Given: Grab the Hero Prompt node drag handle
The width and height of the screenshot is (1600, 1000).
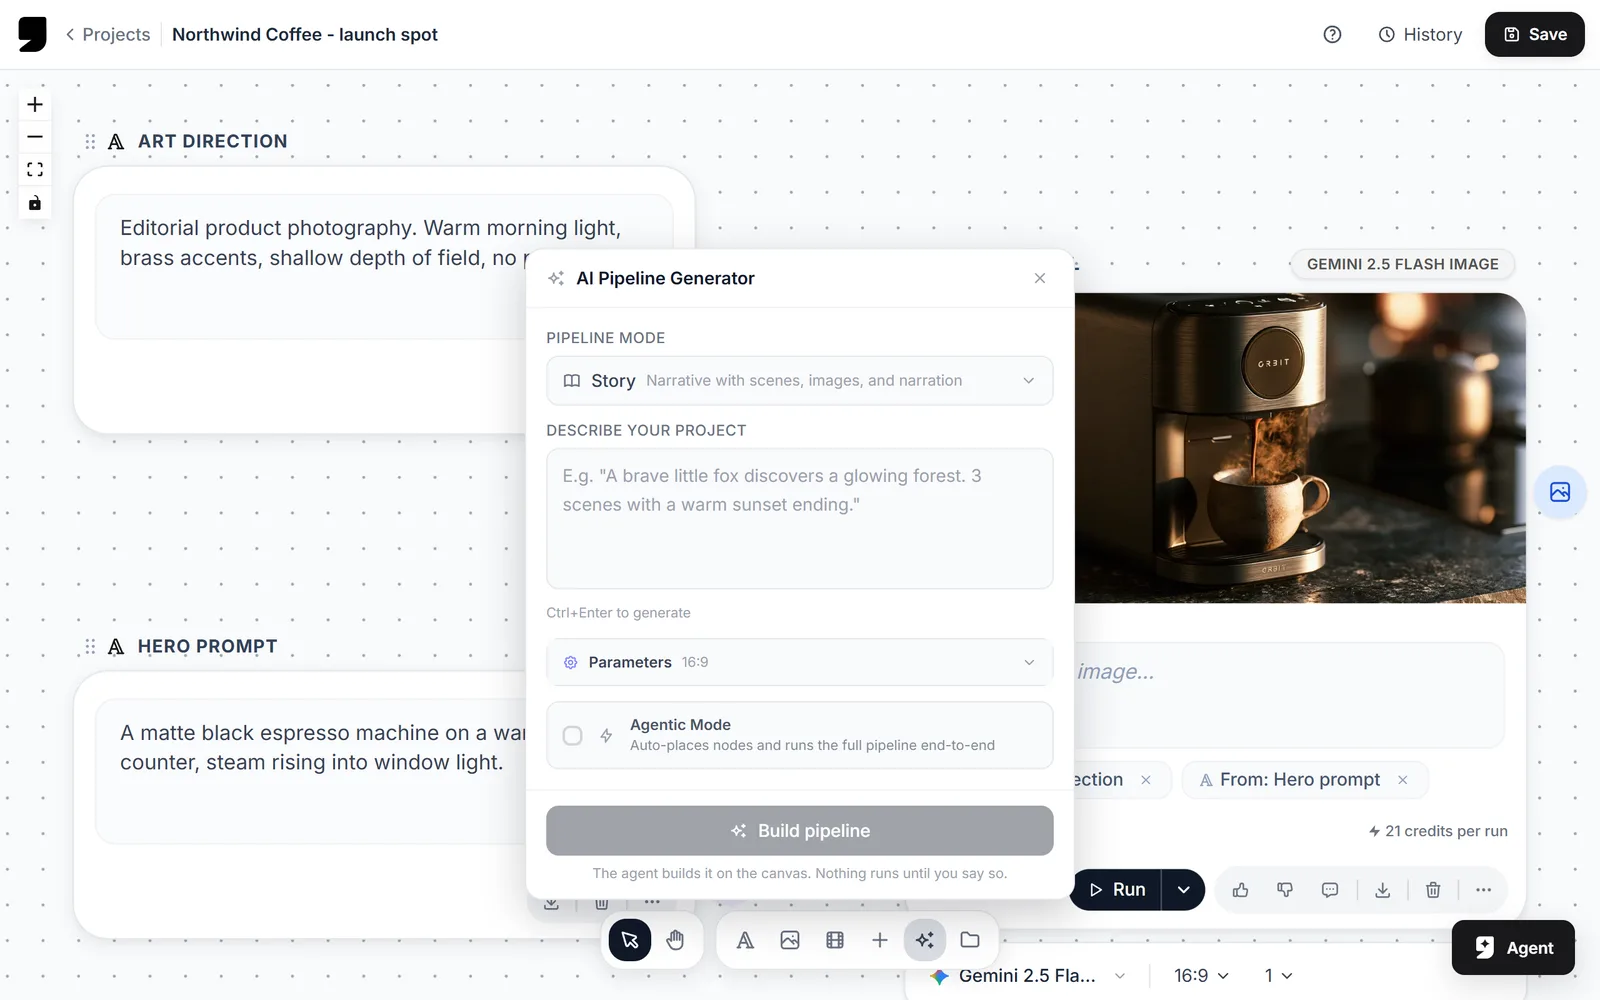Looking at the screenshot, I should (x=90, y=647).
